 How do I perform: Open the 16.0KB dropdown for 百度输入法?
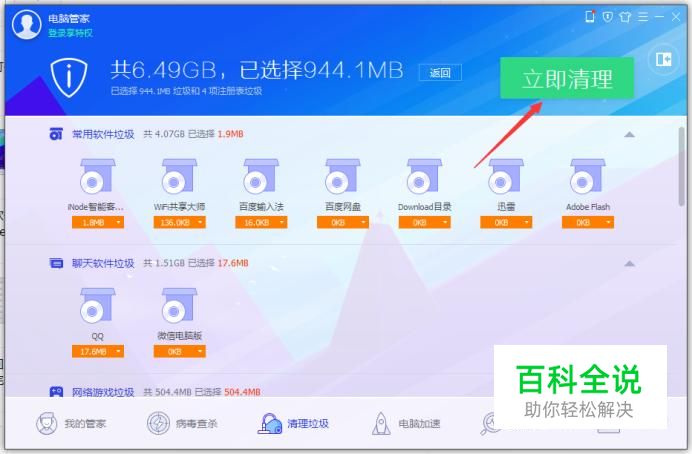tap(261, 222)
